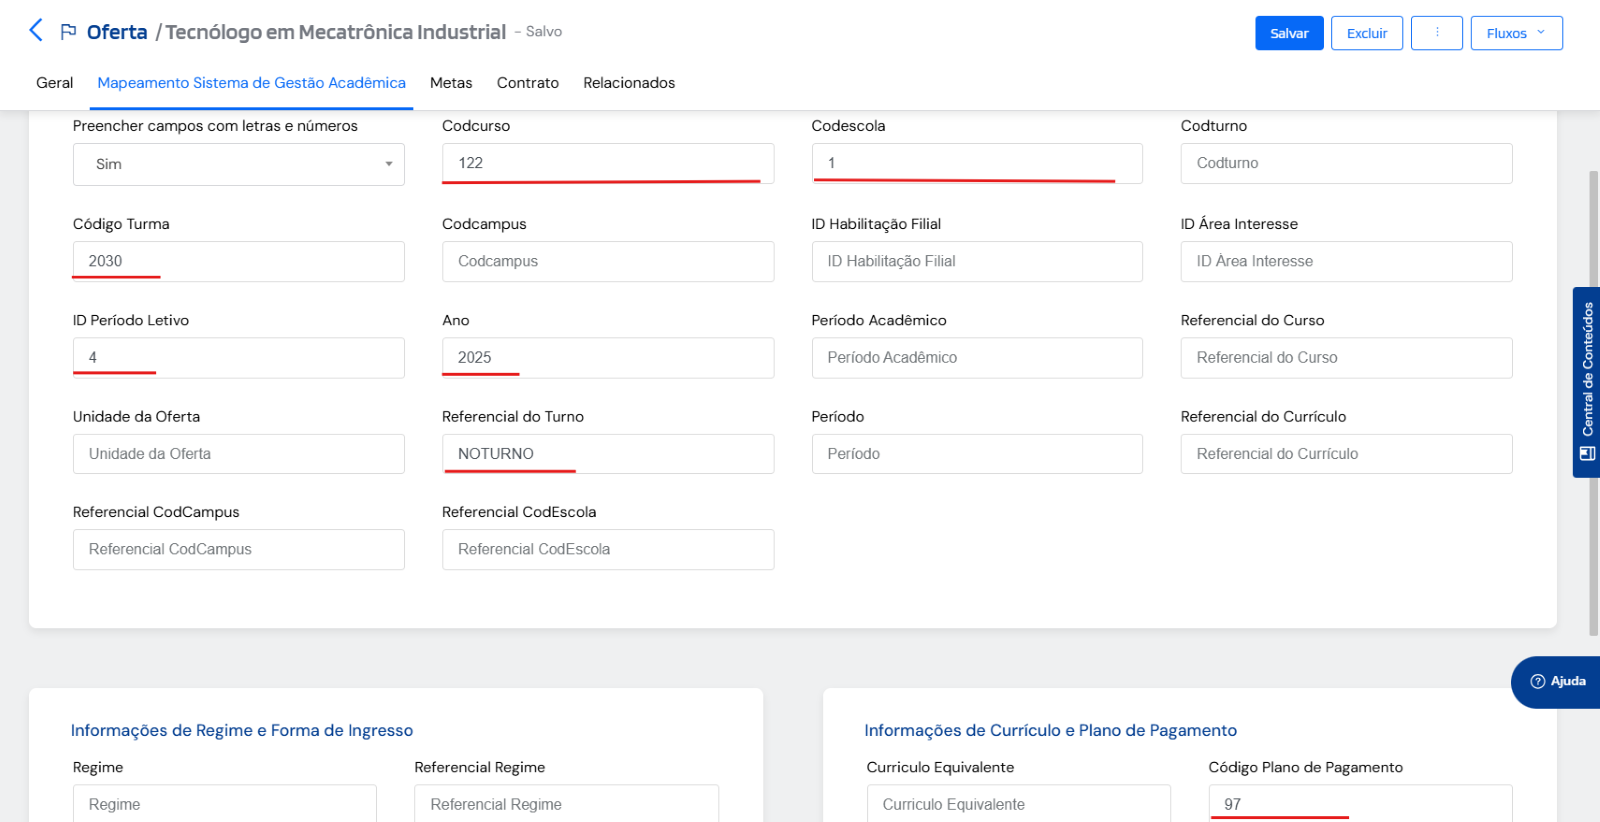Open the Central de Conteúdos side panel

[1586, 382]
